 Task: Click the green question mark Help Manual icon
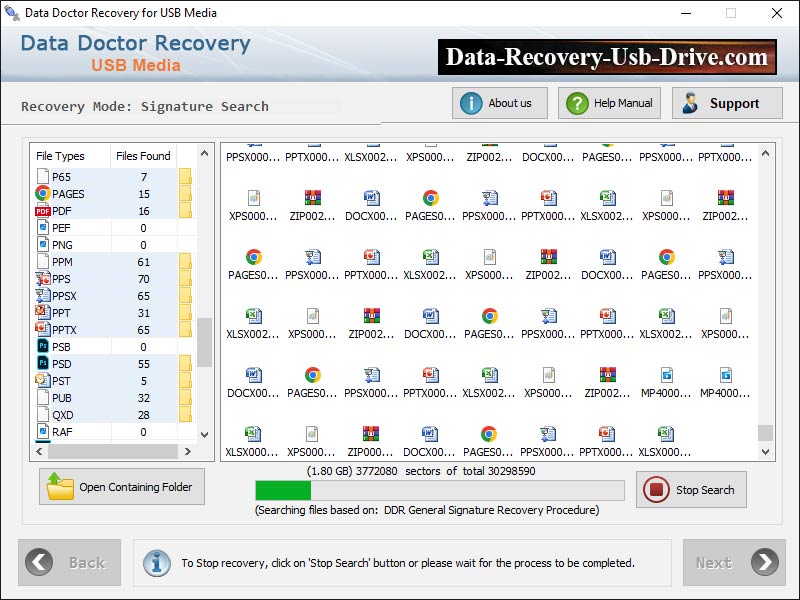577,102
